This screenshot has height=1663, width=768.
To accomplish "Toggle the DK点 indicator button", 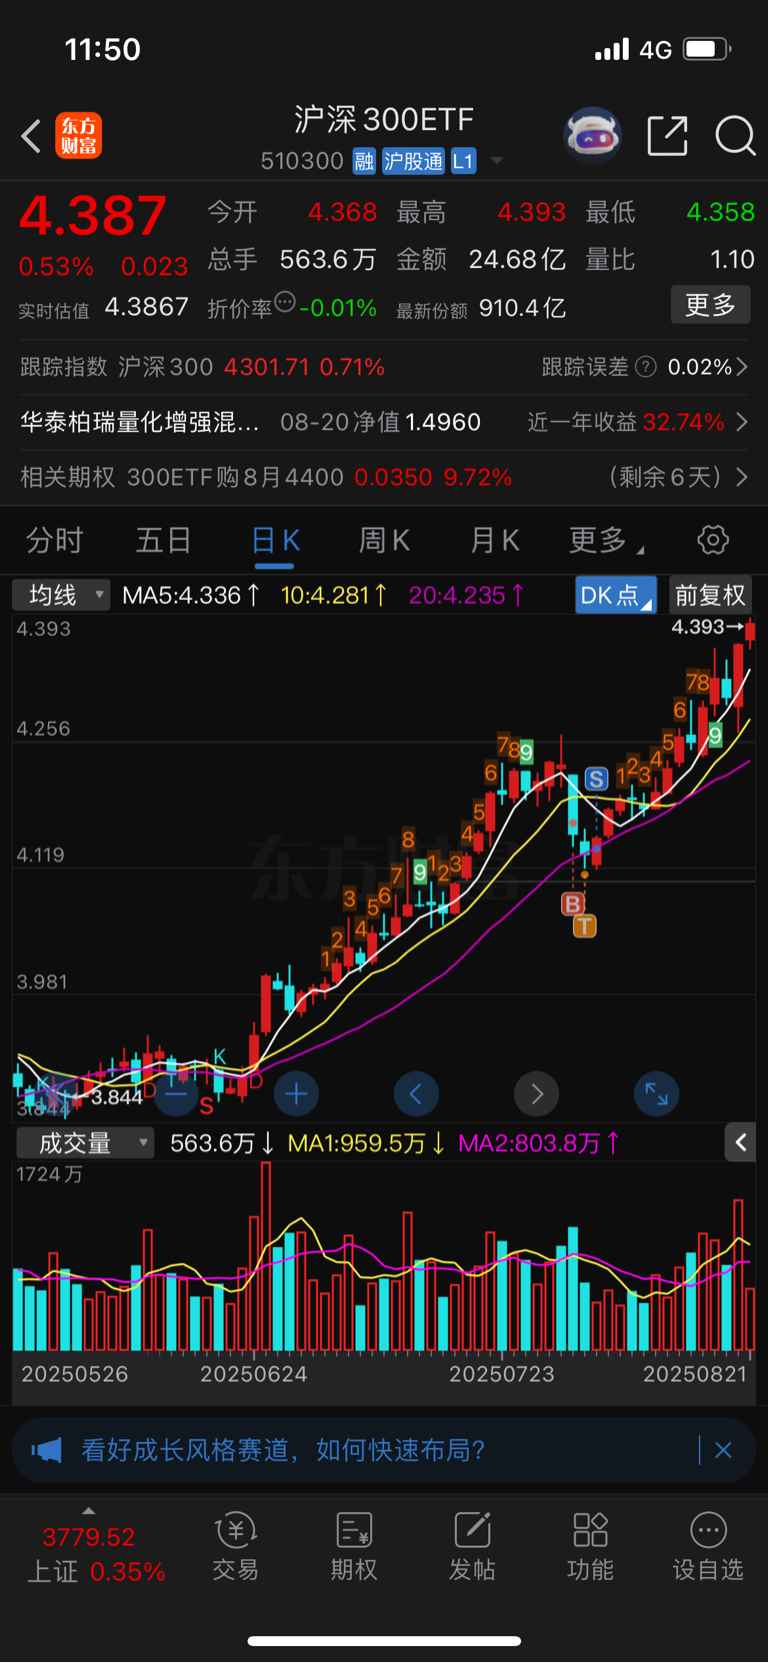I will point(616,596).
